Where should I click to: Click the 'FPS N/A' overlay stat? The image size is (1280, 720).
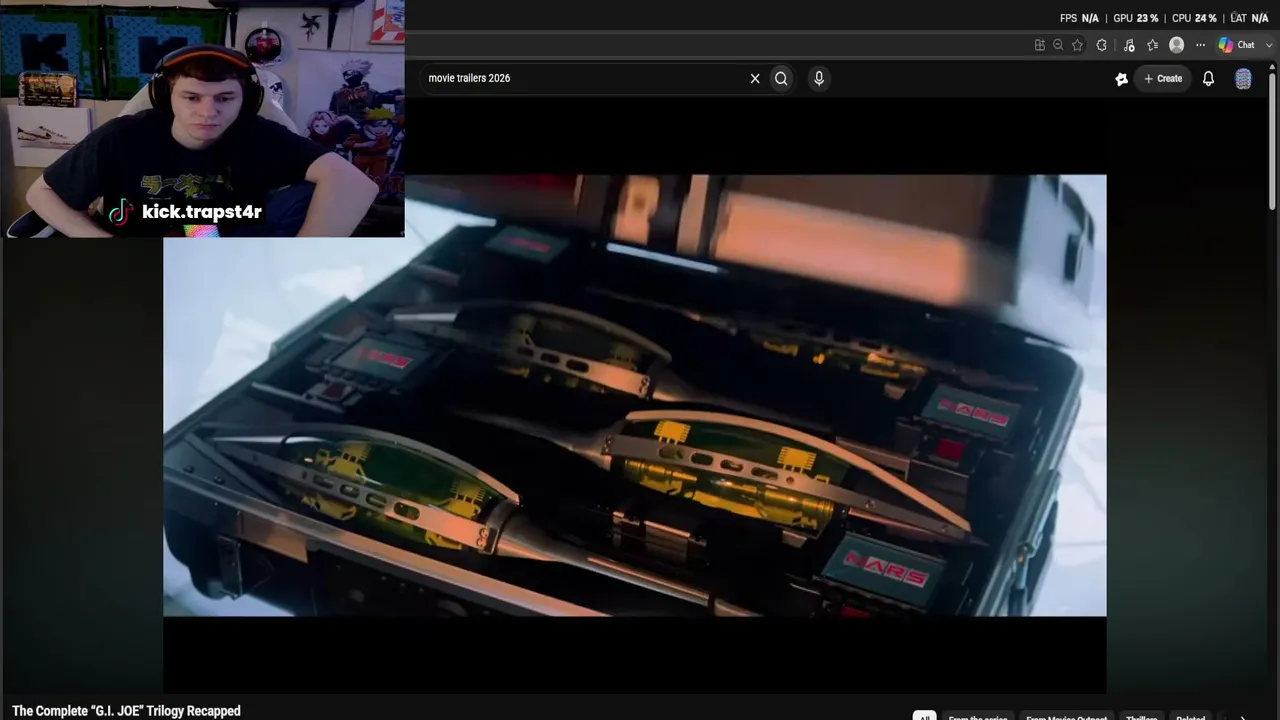pos(1079,18)
